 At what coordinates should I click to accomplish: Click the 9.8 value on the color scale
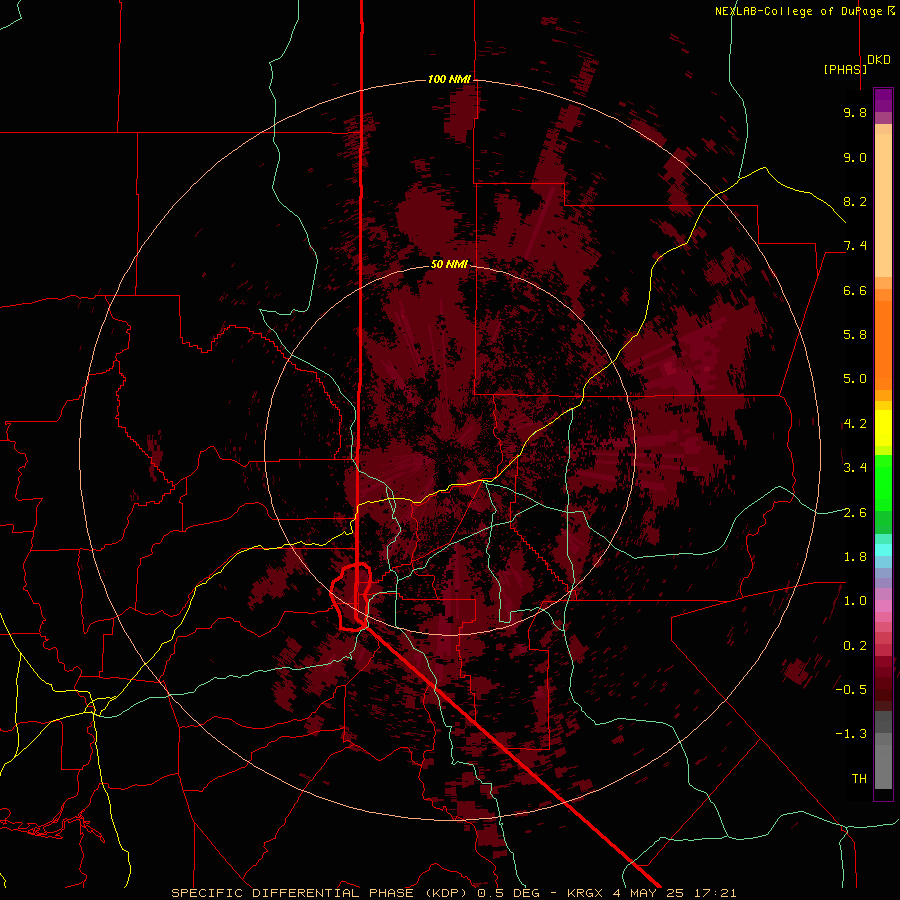tap(855, 112)
